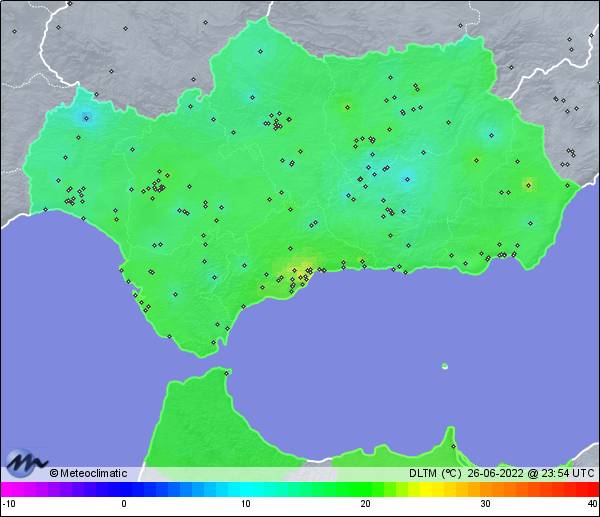Click the 0 scale label
600x517 pixels.
click(x=124, y=503)
